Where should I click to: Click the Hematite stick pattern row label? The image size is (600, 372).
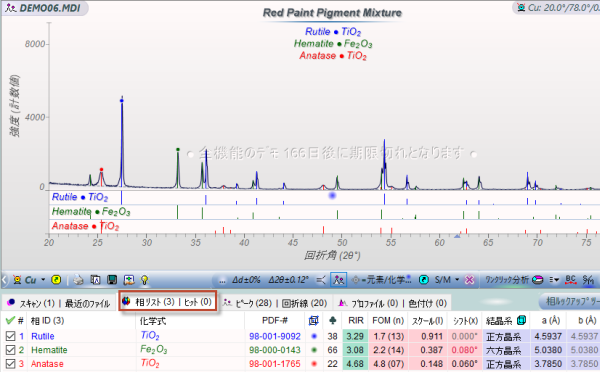point(91,212)
